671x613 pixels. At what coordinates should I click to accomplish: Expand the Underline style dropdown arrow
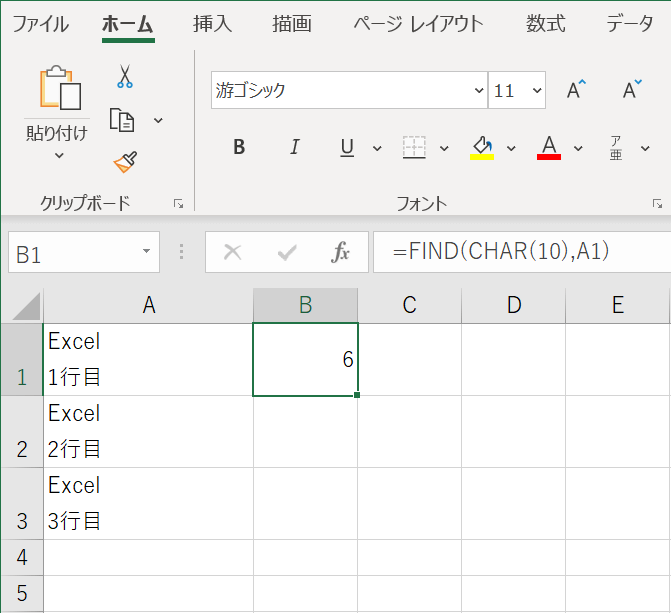point(377,149)
